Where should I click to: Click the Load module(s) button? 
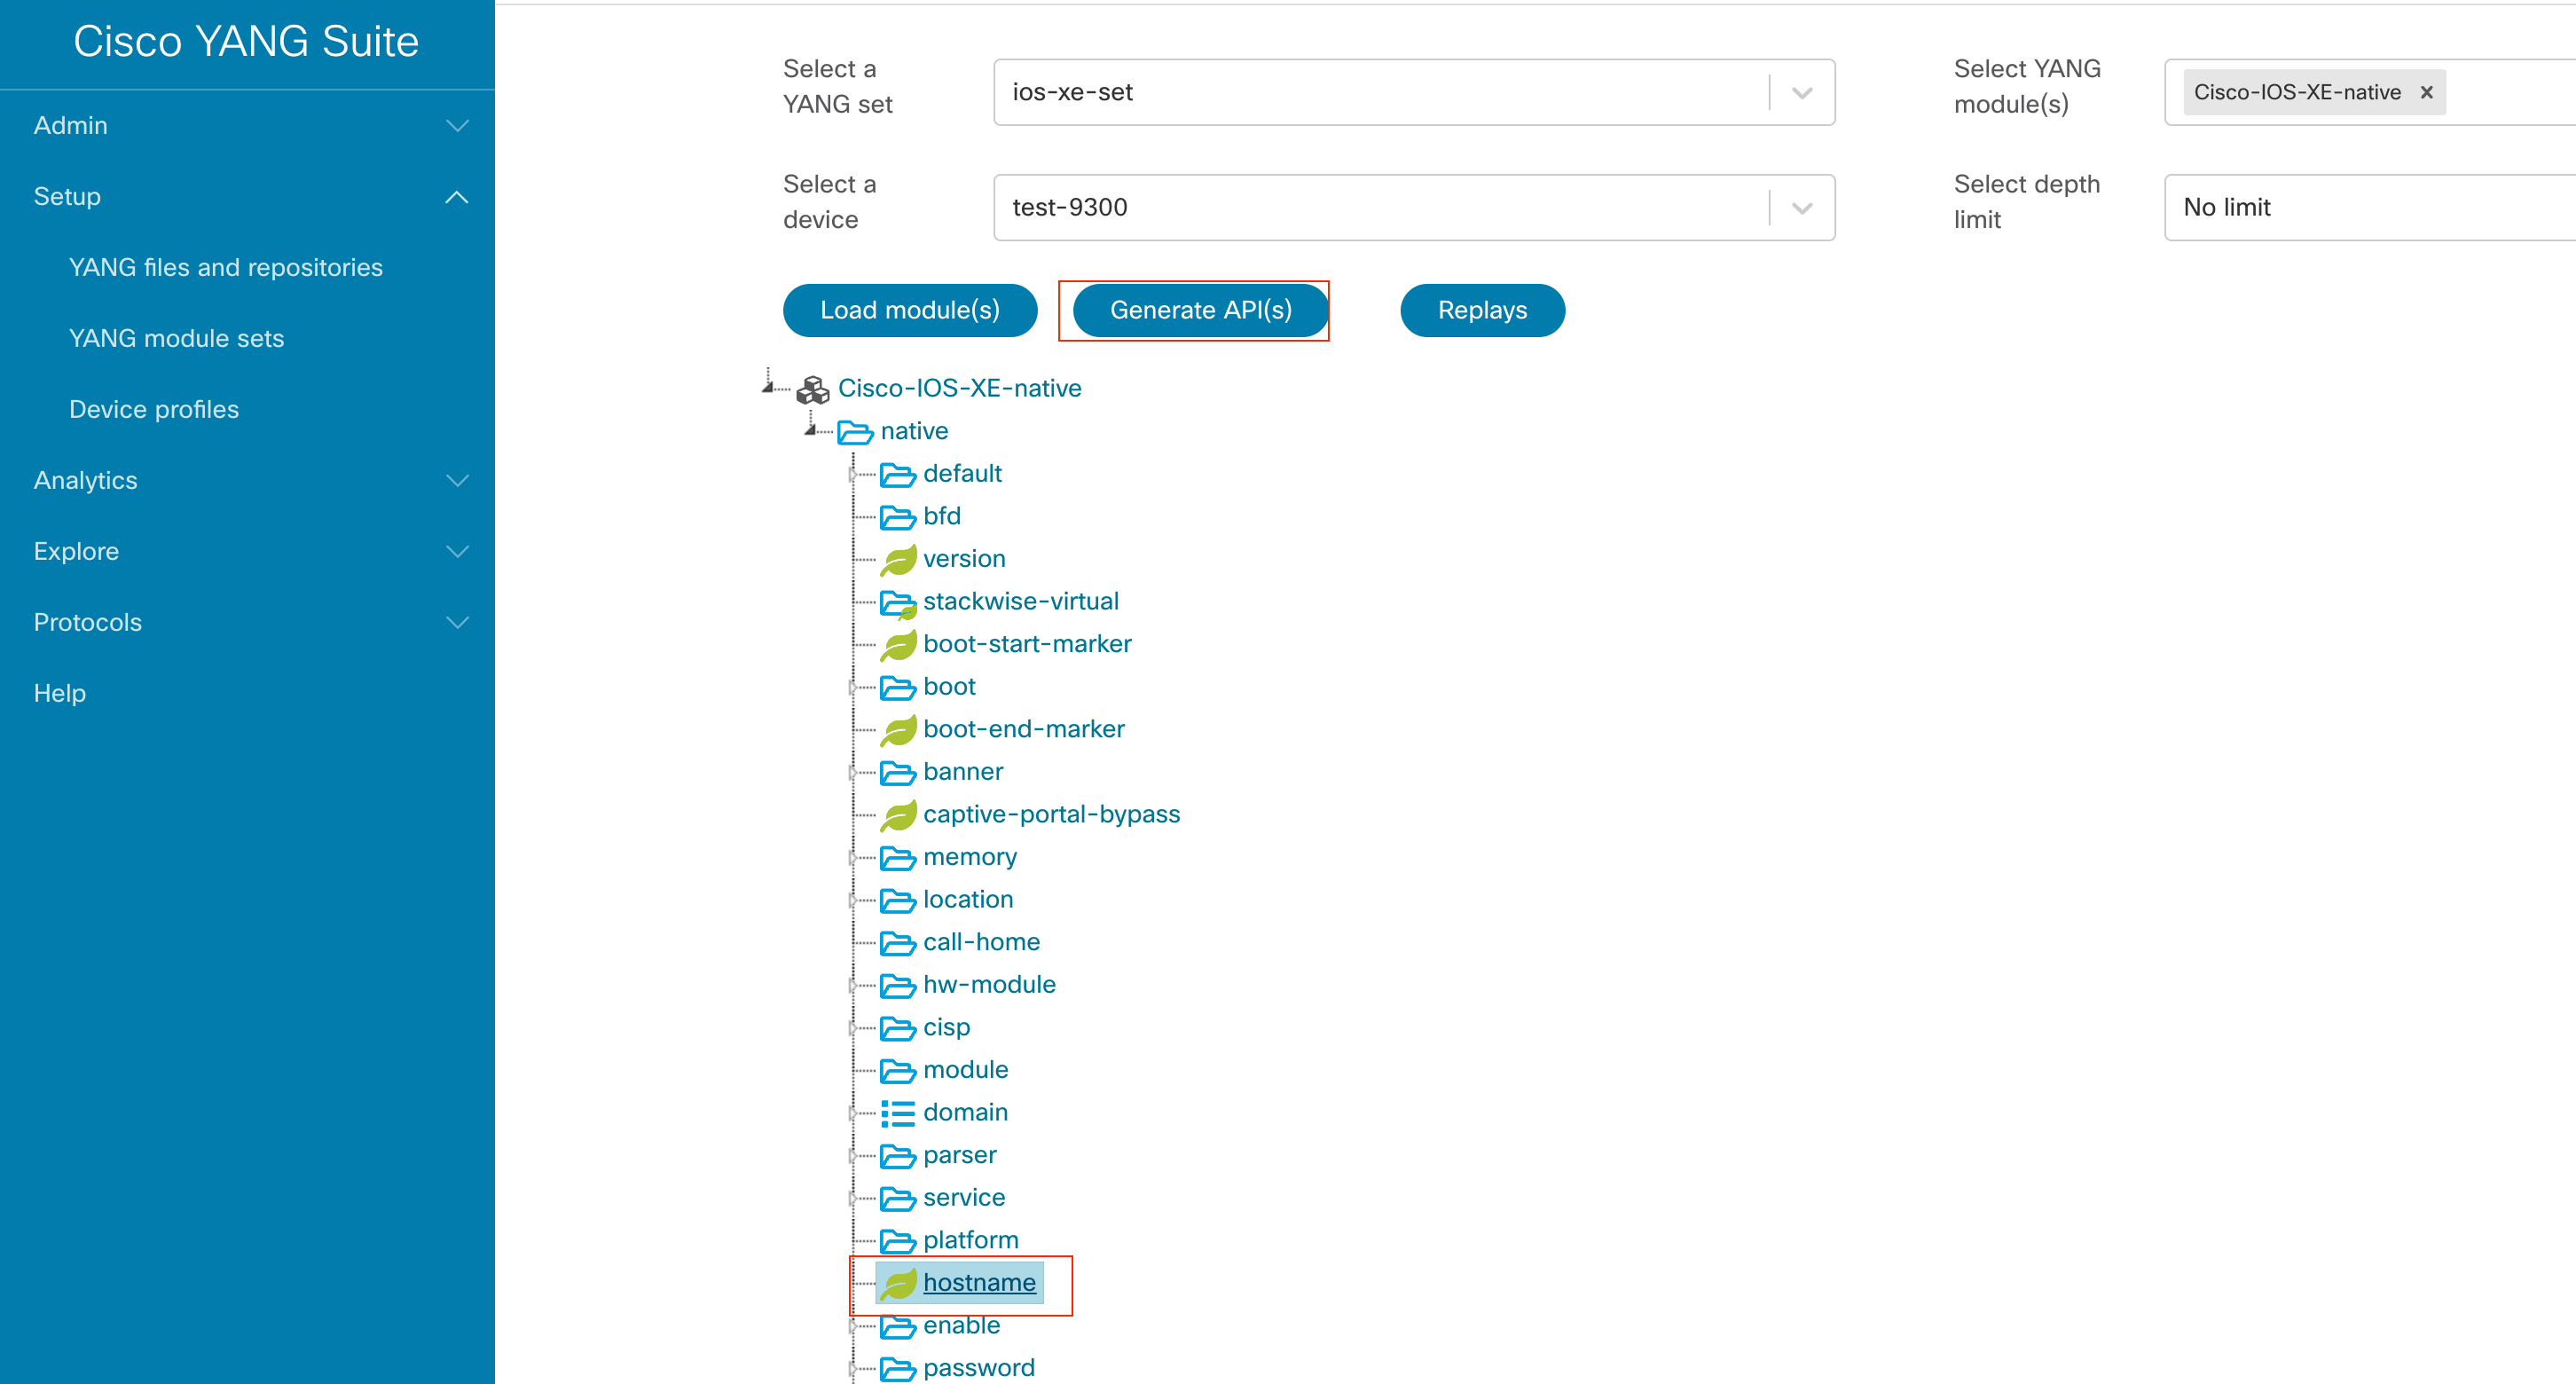909,310
